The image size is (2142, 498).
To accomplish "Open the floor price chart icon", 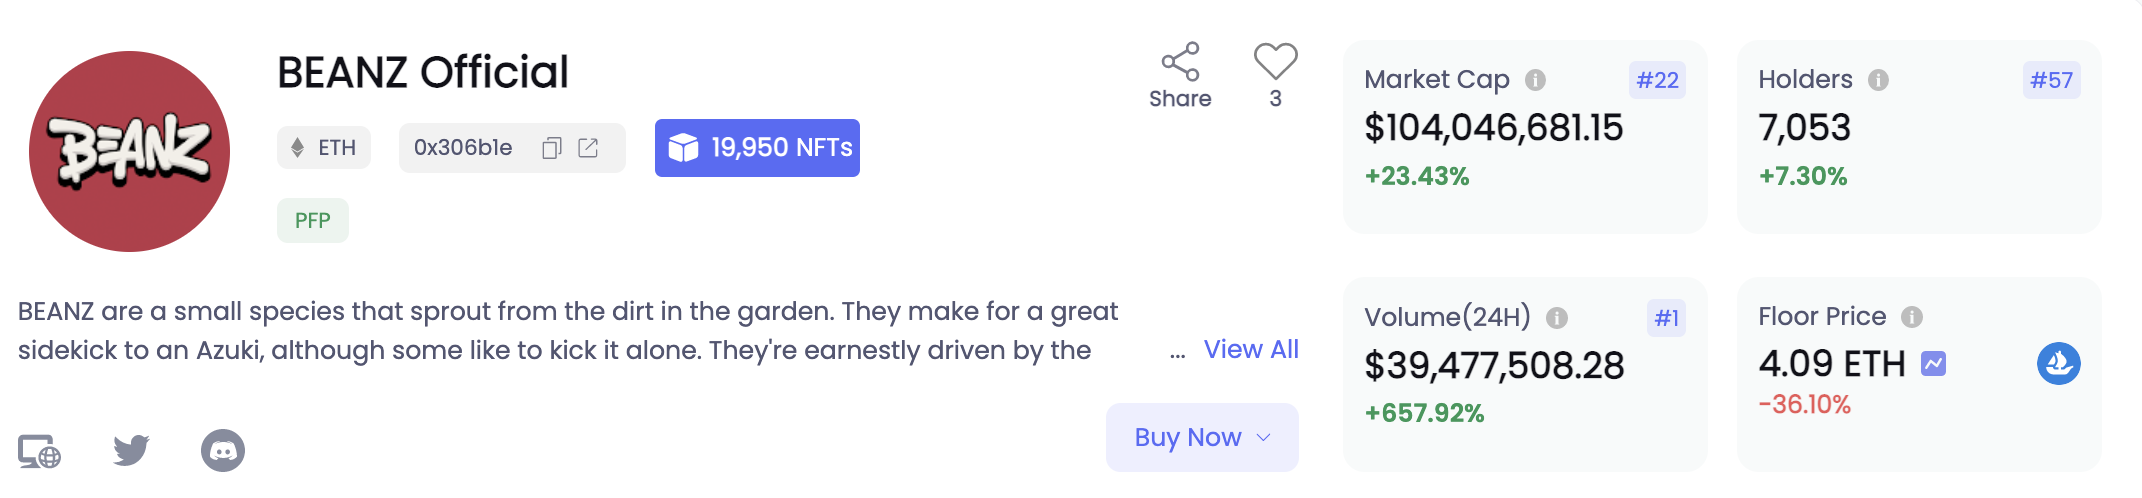I will 1933,364.
